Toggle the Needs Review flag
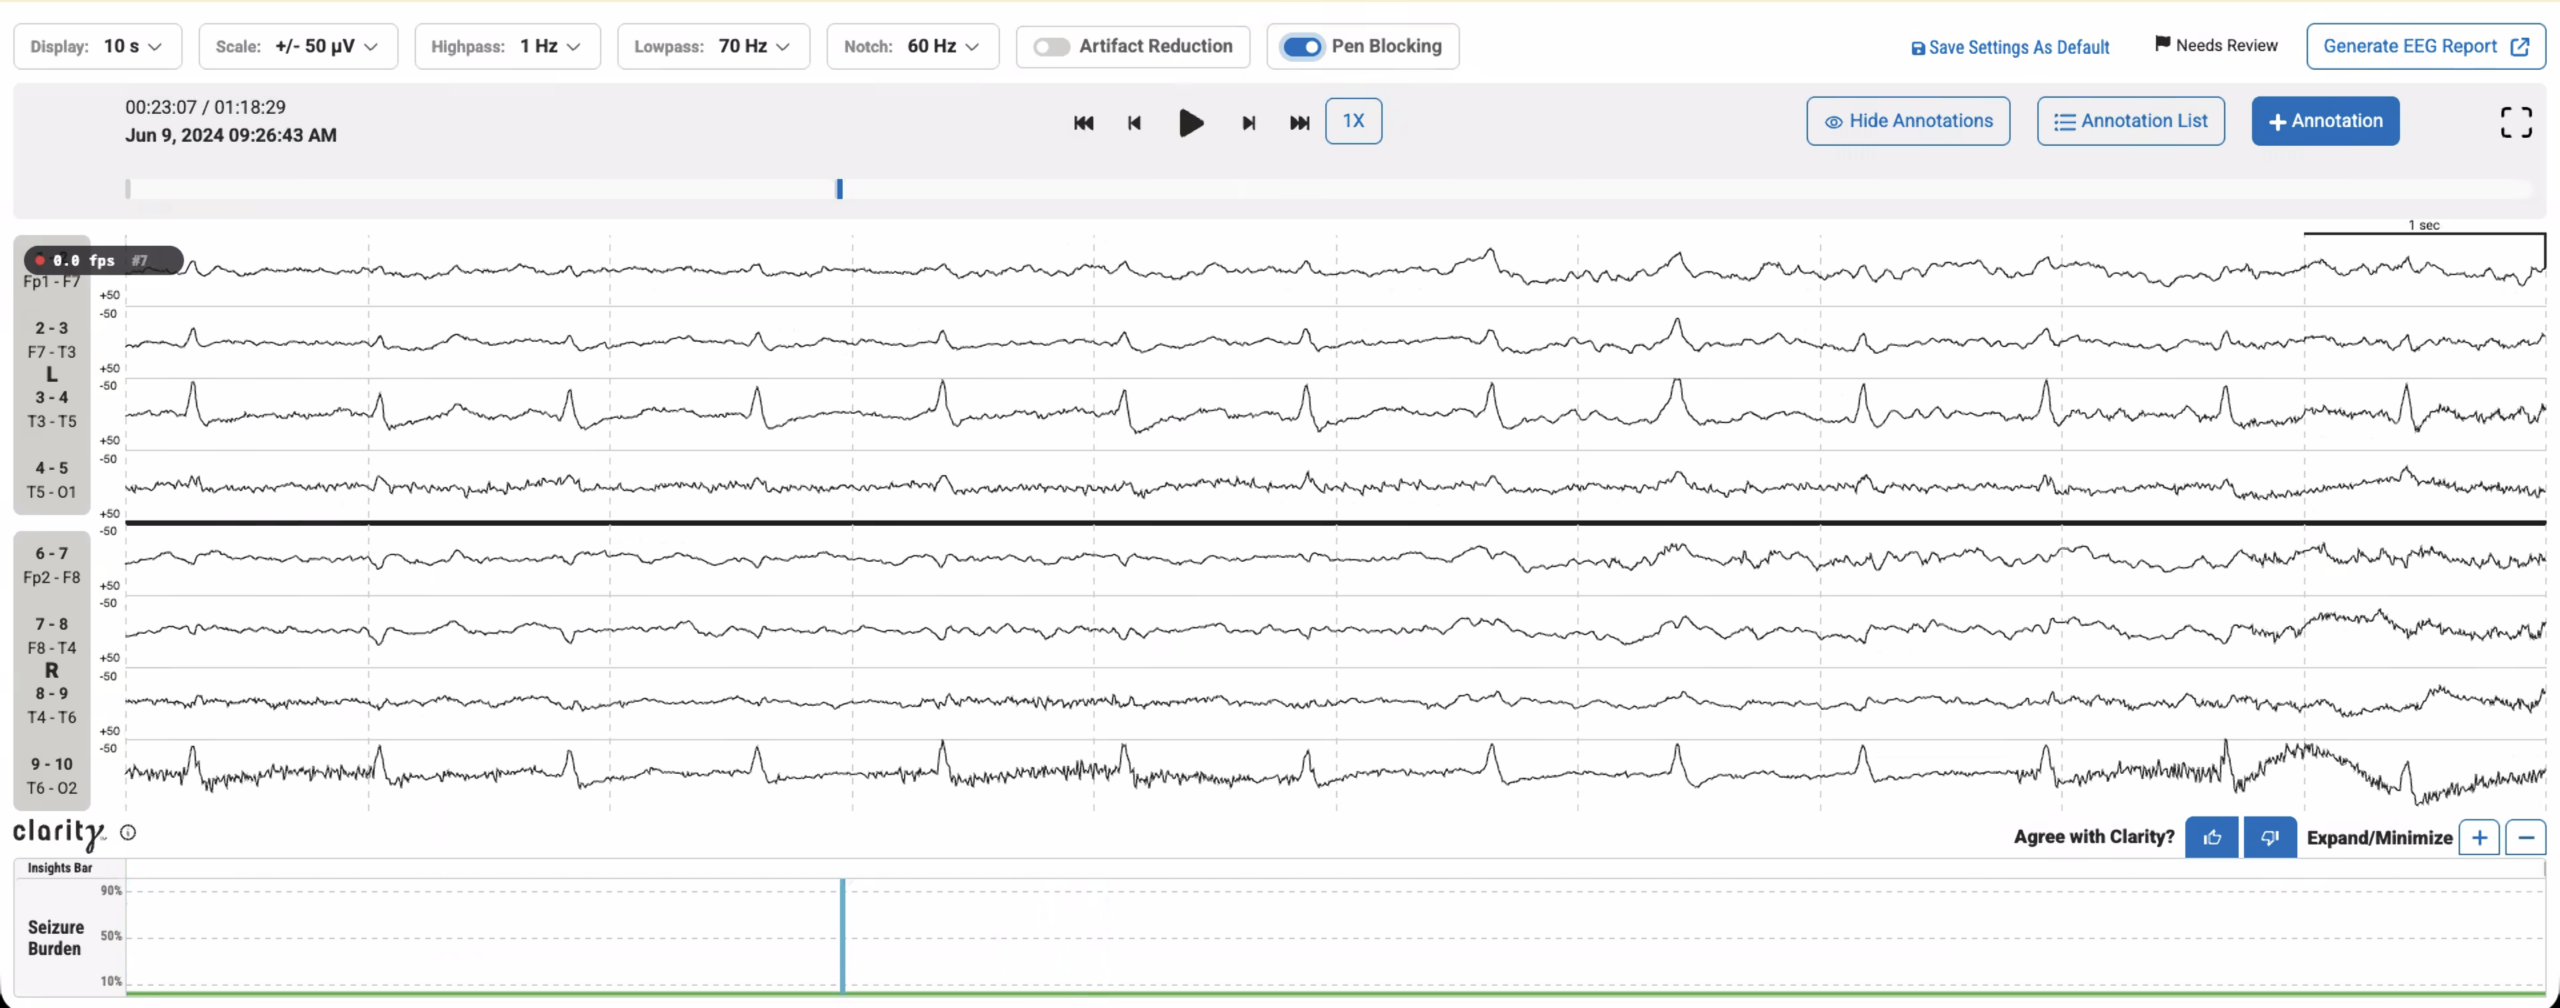 pos(2215,45)
